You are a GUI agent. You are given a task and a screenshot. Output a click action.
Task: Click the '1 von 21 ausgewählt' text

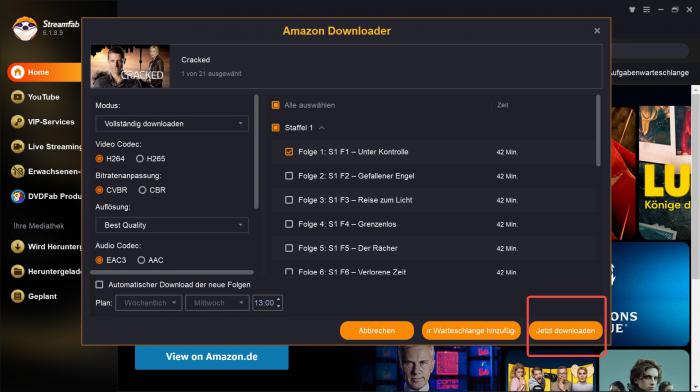pyautogui.click(x=211, y=74)
